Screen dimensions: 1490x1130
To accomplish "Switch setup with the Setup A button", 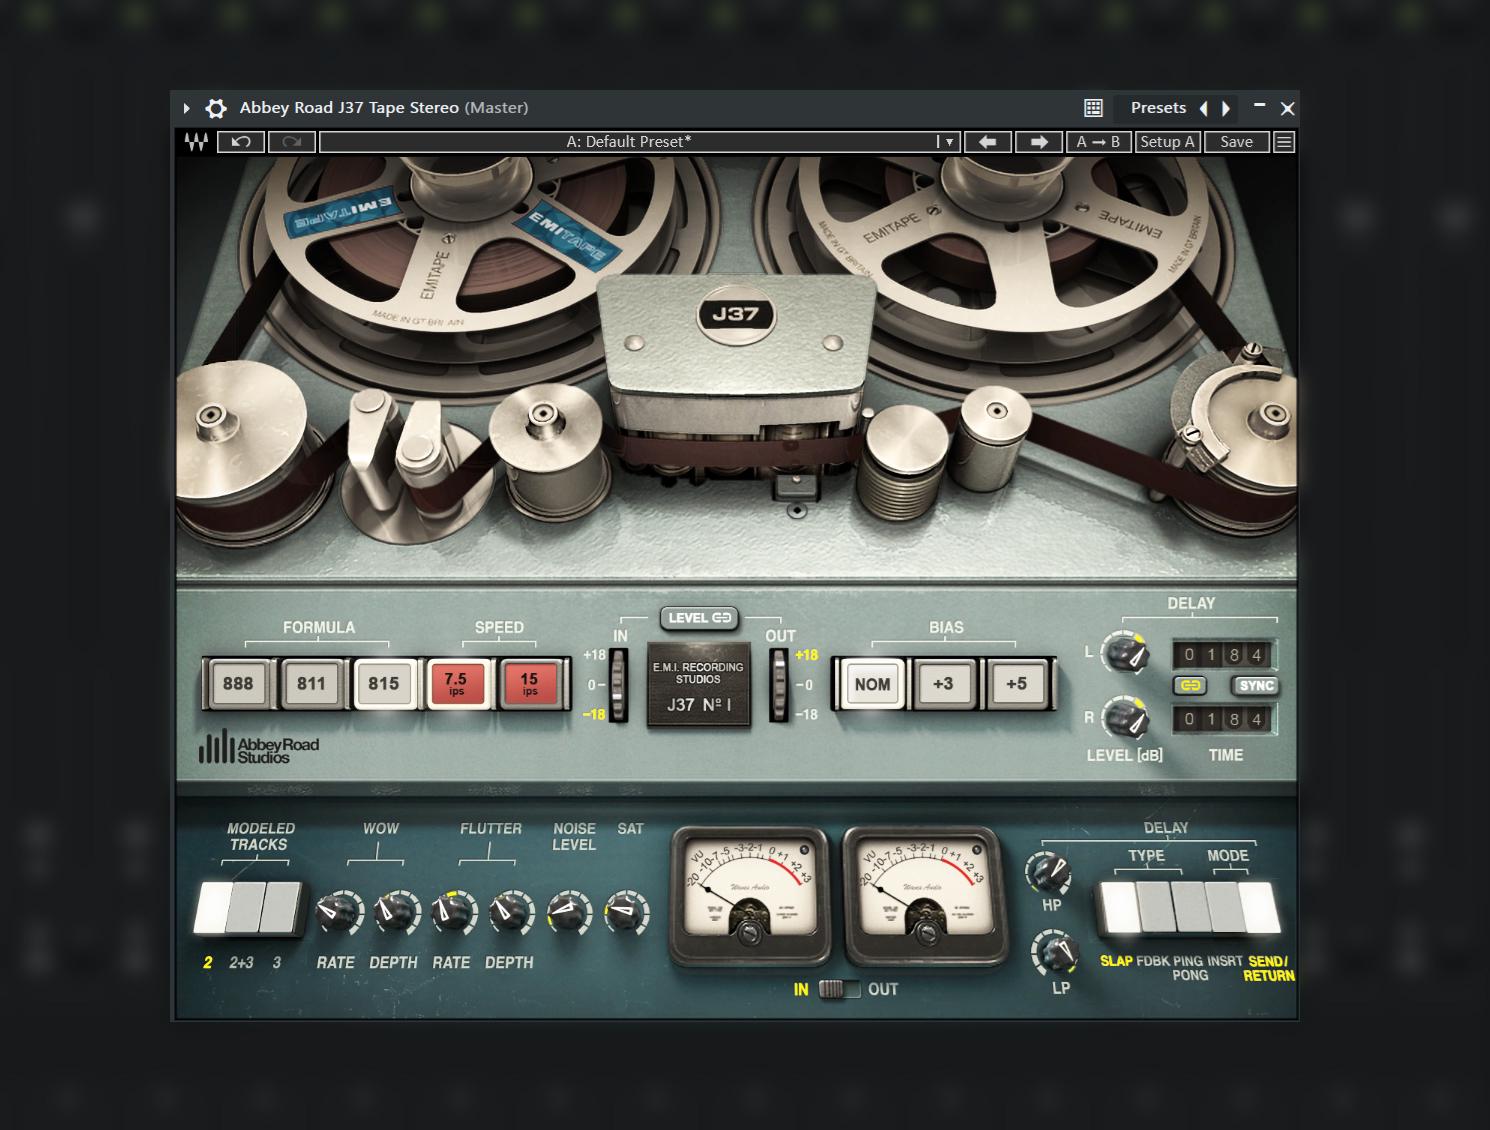I will (x=1168, y=142).
